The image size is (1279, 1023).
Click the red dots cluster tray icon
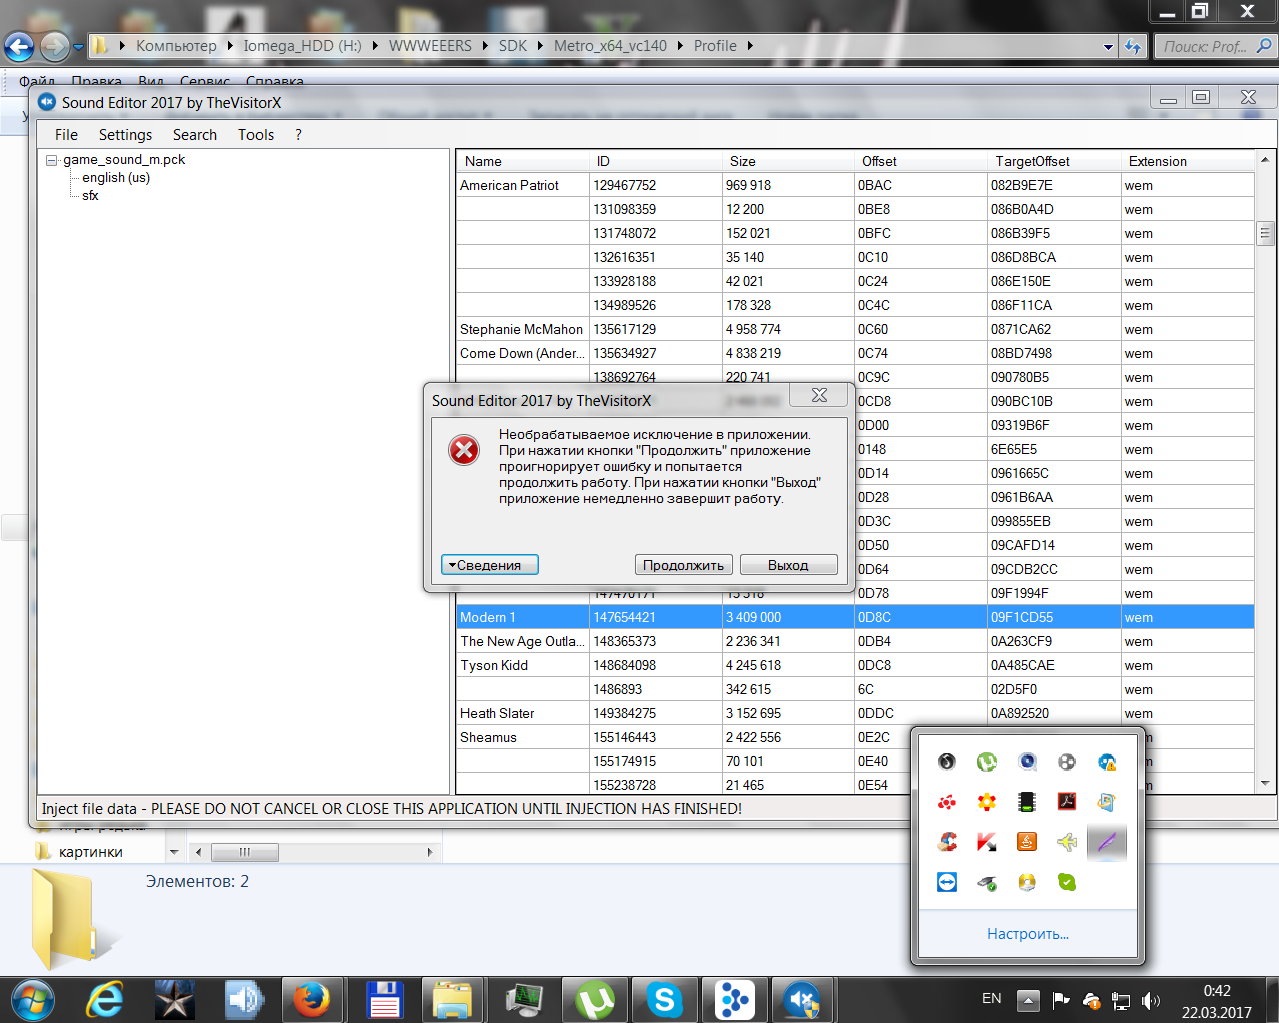pyautogui.click(x=947, y=802)
